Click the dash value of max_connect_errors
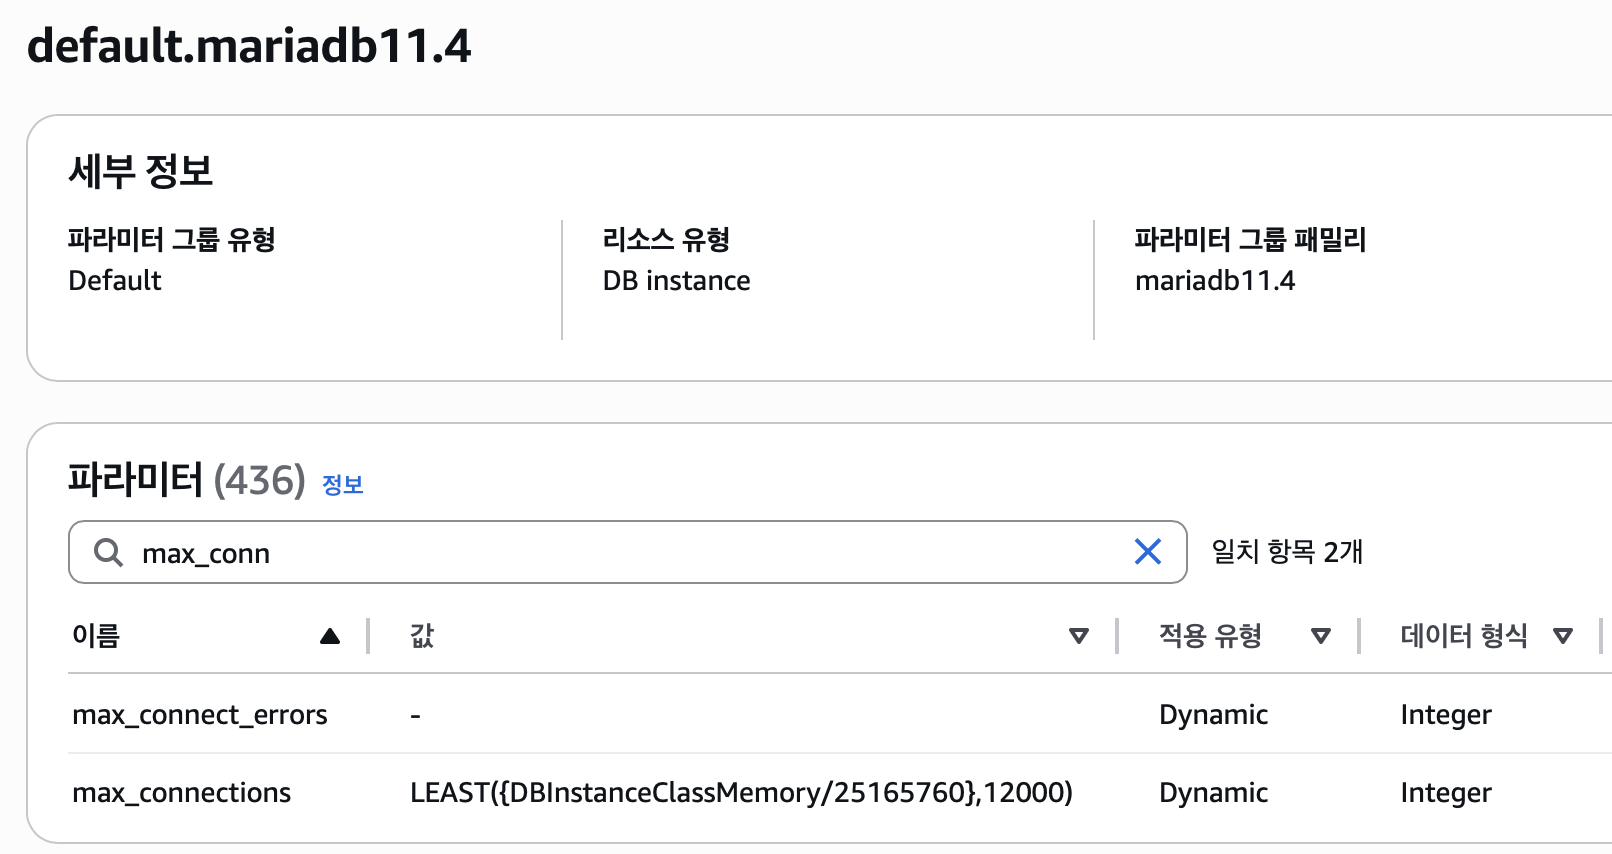The height and width of the screenshot is (854, 1612). [x=415, y=716]
